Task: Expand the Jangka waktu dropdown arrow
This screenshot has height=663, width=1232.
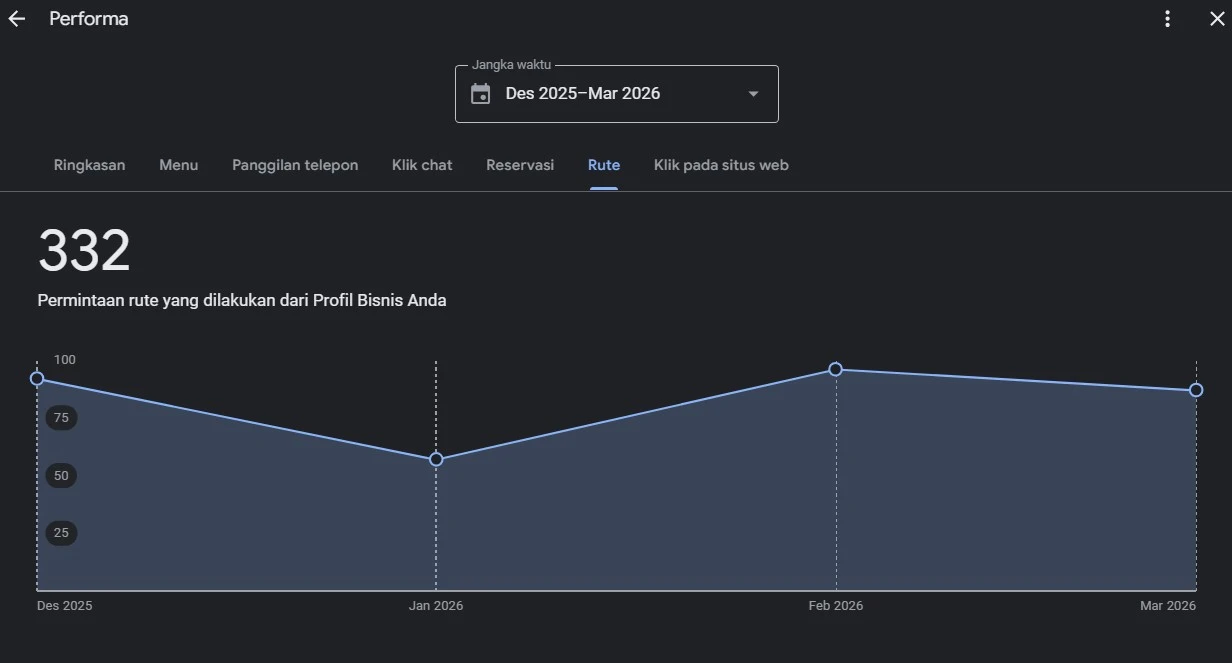Action: pos(754,94)
